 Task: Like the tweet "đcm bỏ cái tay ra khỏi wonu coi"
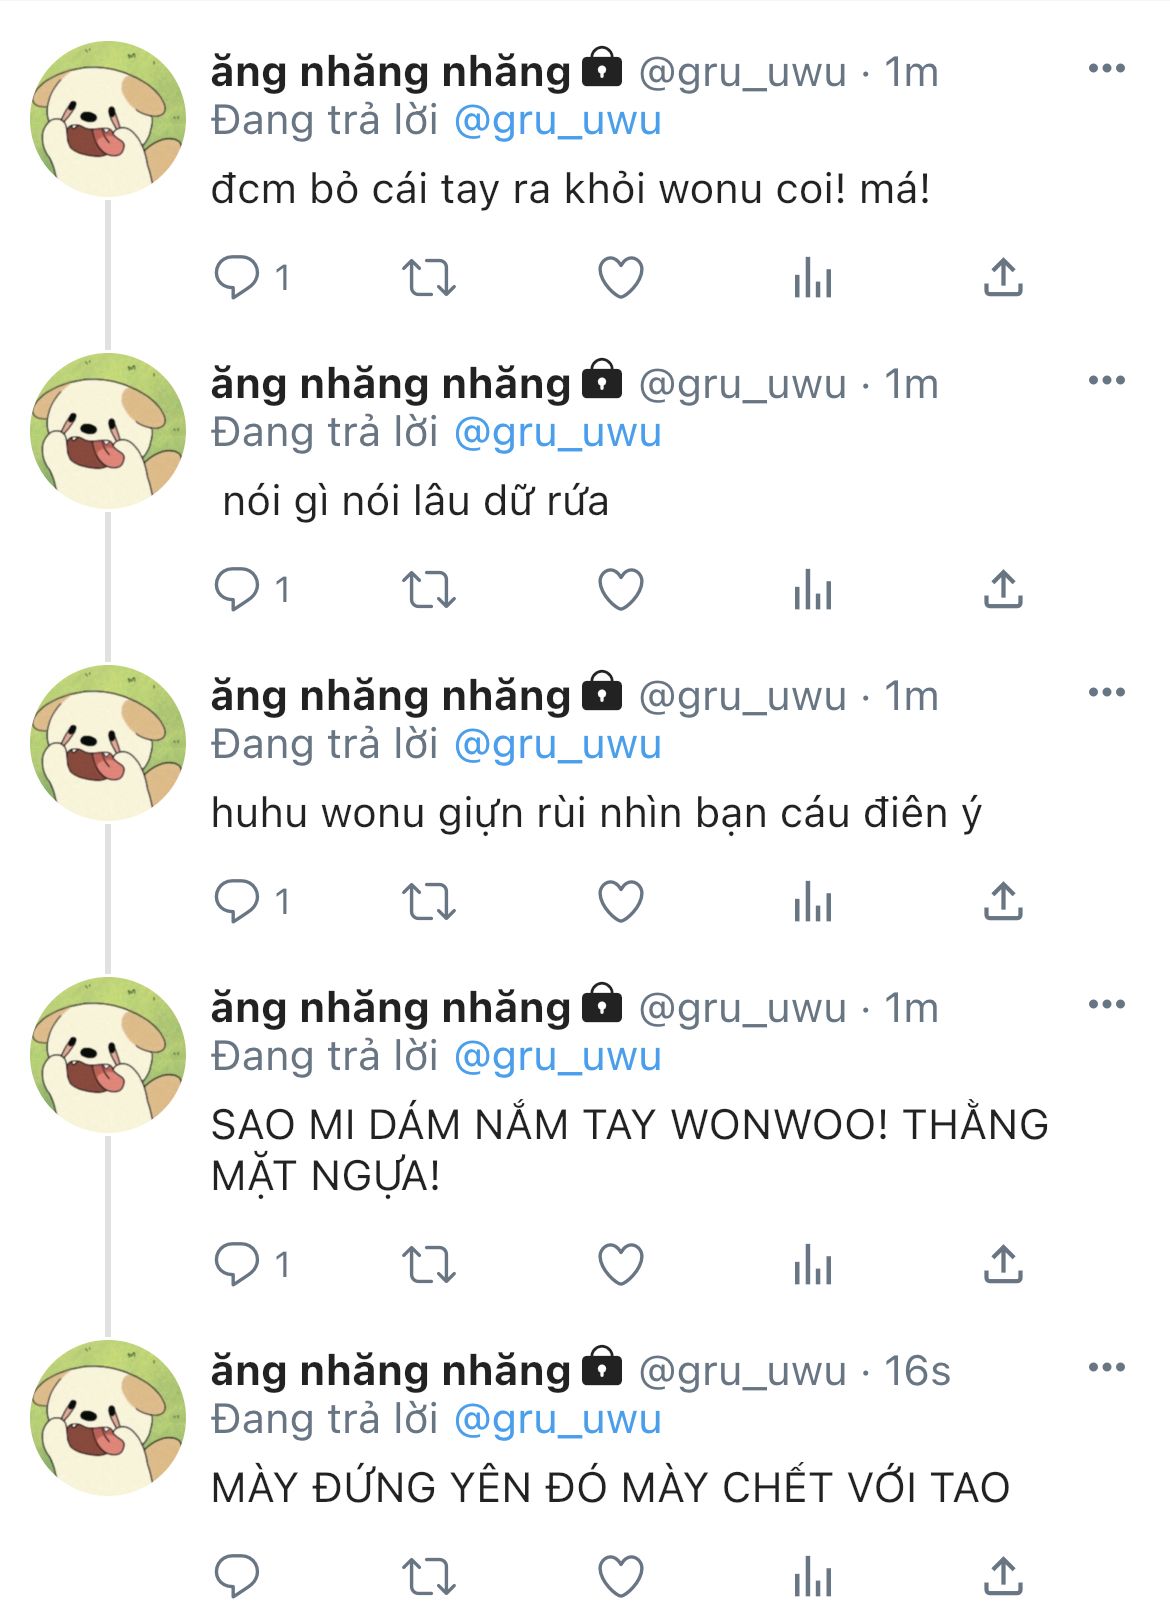click(x=620, y=277)
